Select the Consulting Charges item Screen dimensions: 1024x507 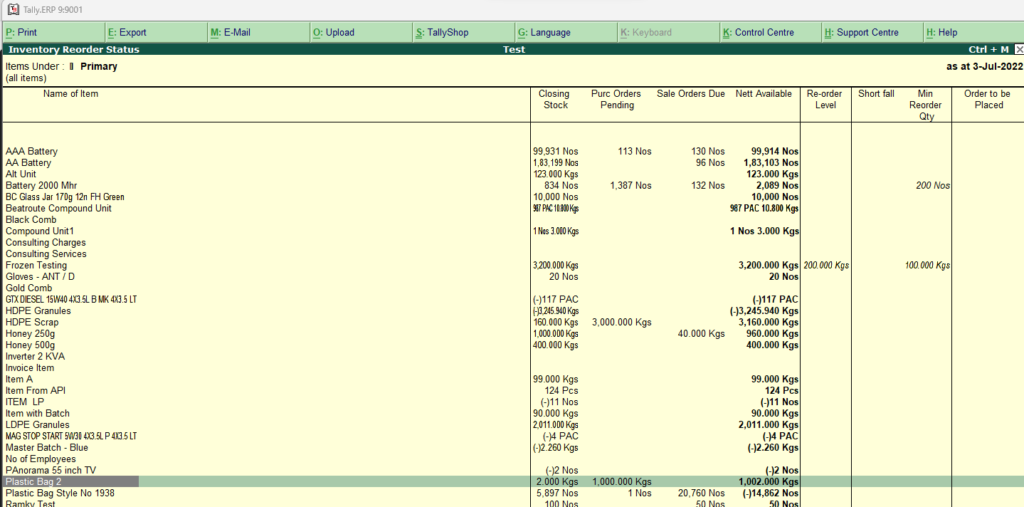pos(46,242)
